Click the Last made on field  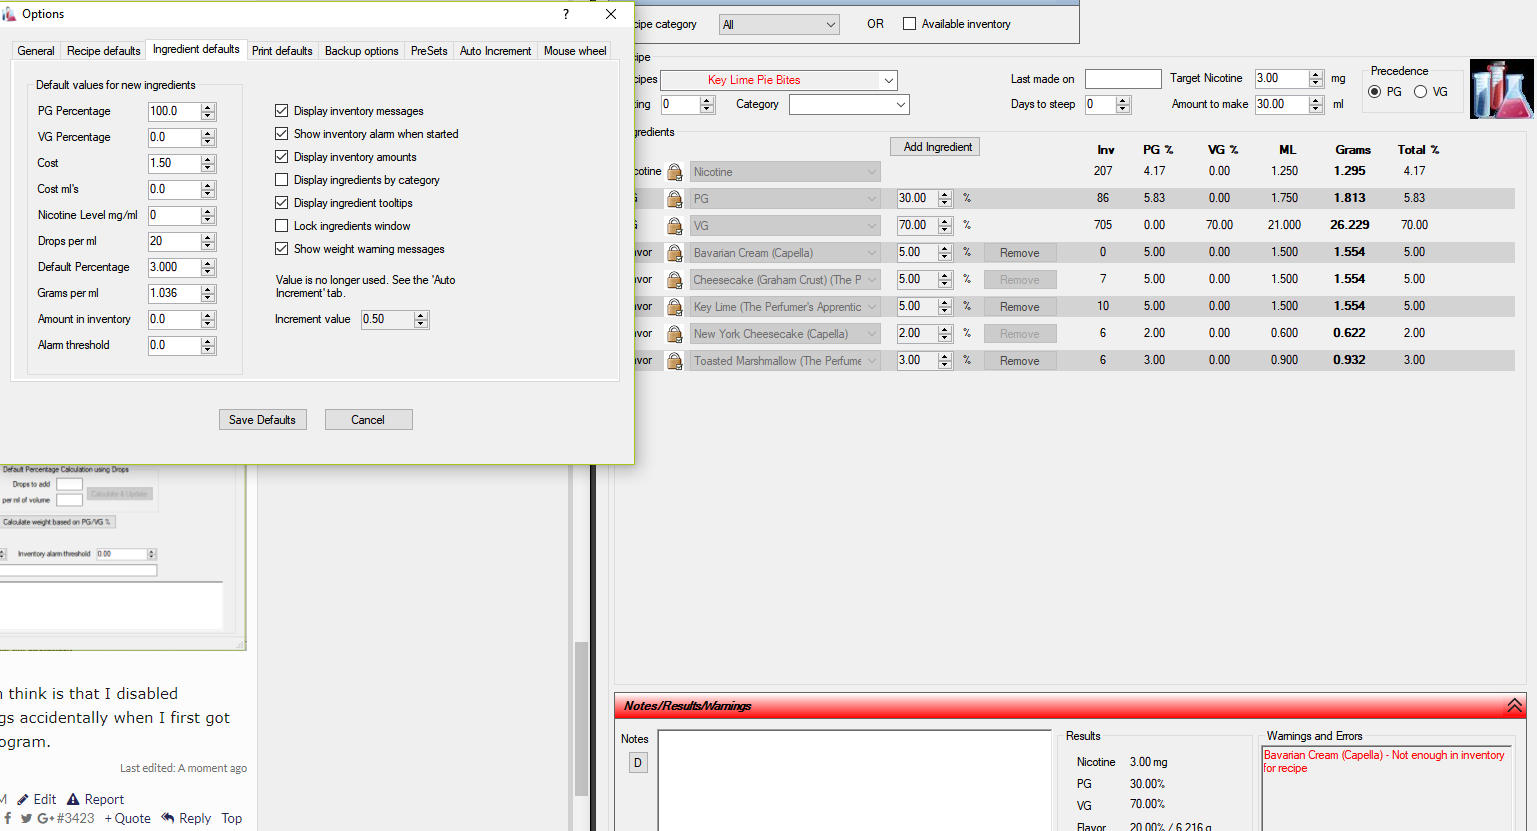[1123, 79]
